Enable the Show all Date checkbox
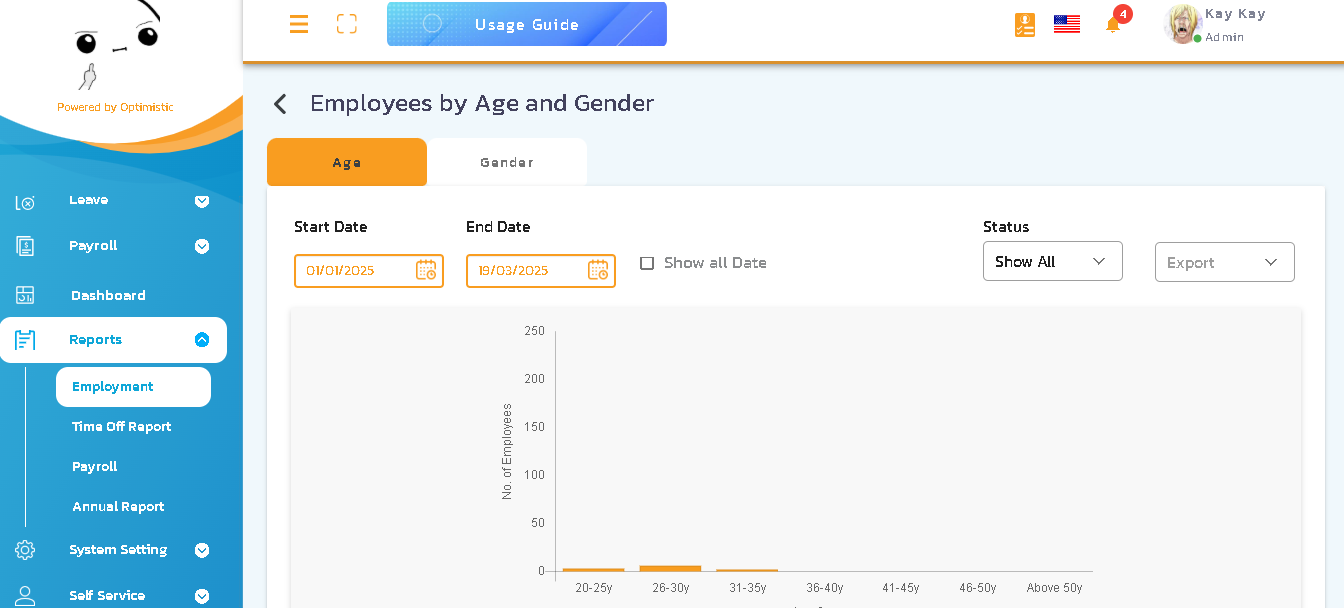 point(647,263)
